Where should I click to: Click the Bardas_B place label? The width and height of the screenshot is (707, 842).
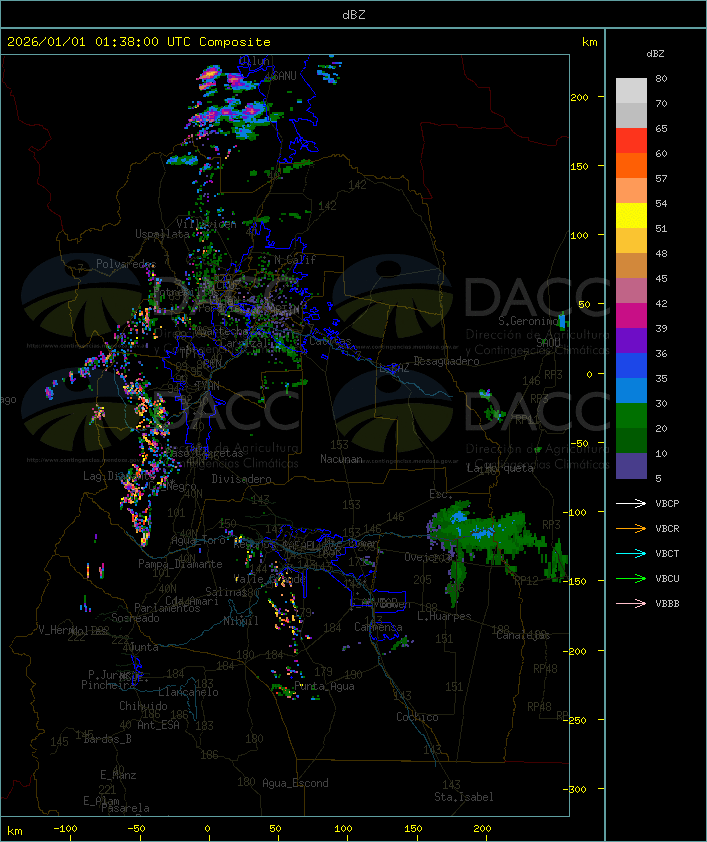[x=107, y=739]
